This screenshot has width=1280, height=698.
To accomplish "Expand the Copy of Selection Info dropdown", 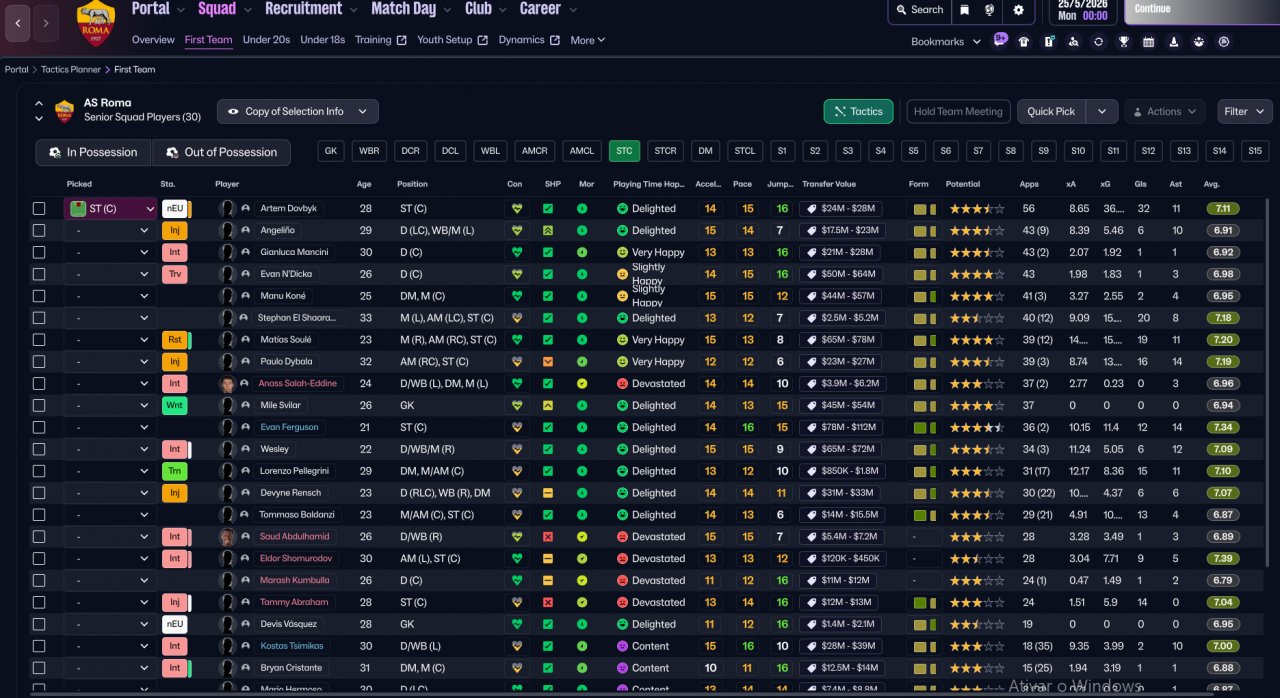I will point(297,112).
